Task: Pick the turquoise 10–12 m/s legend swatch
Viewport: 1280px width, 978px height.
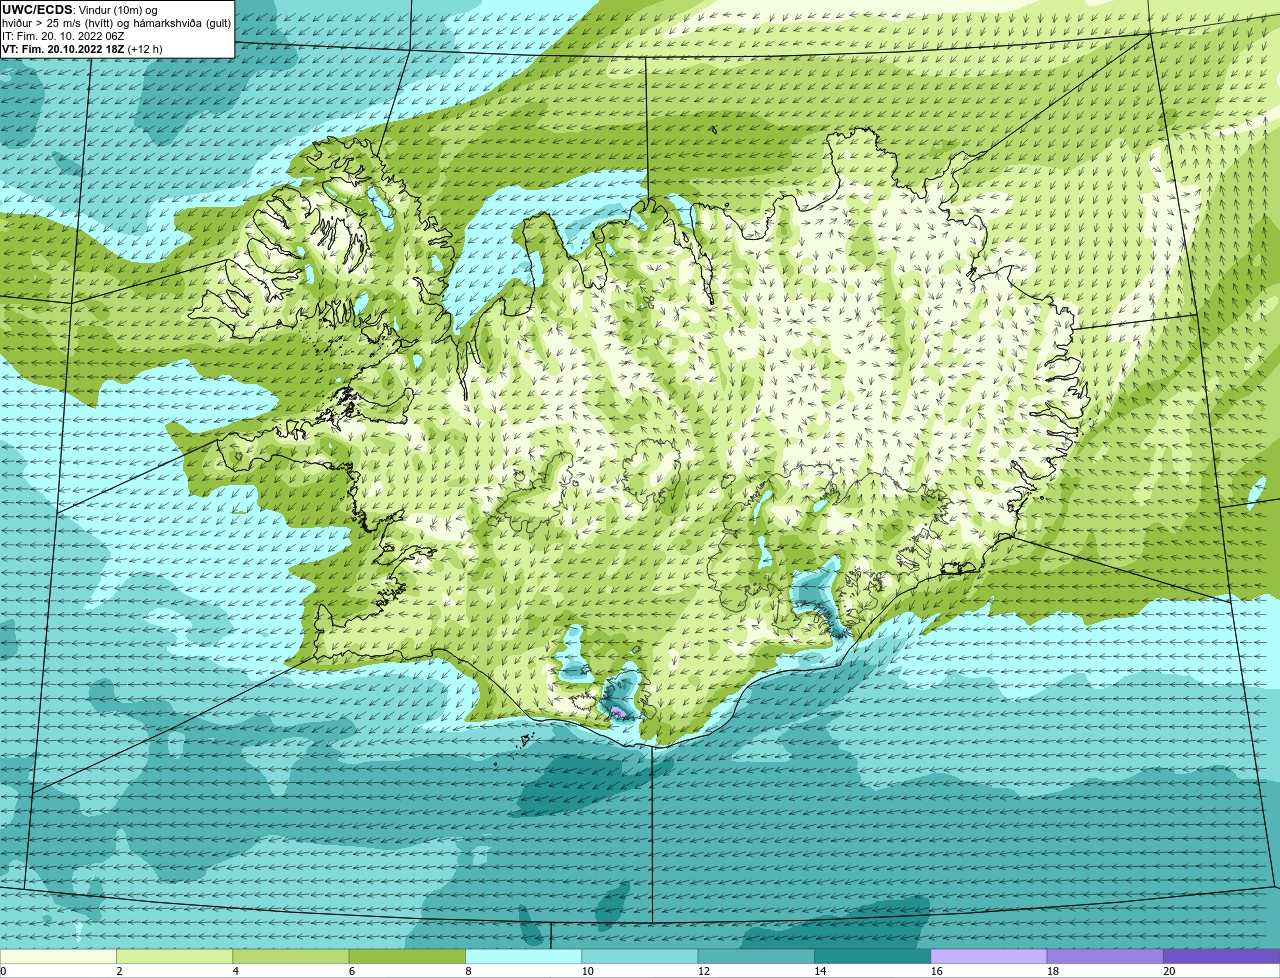Action: (x=640, y=956)
